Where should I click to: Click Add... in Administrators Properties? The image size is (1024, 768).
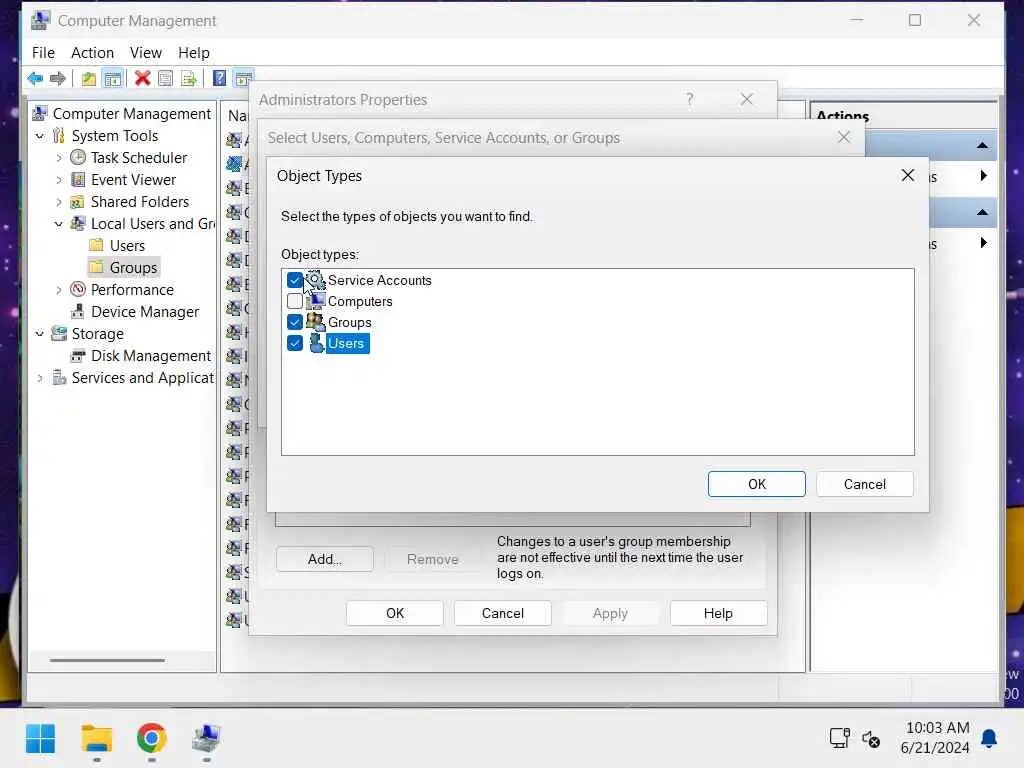click(325, 559)
